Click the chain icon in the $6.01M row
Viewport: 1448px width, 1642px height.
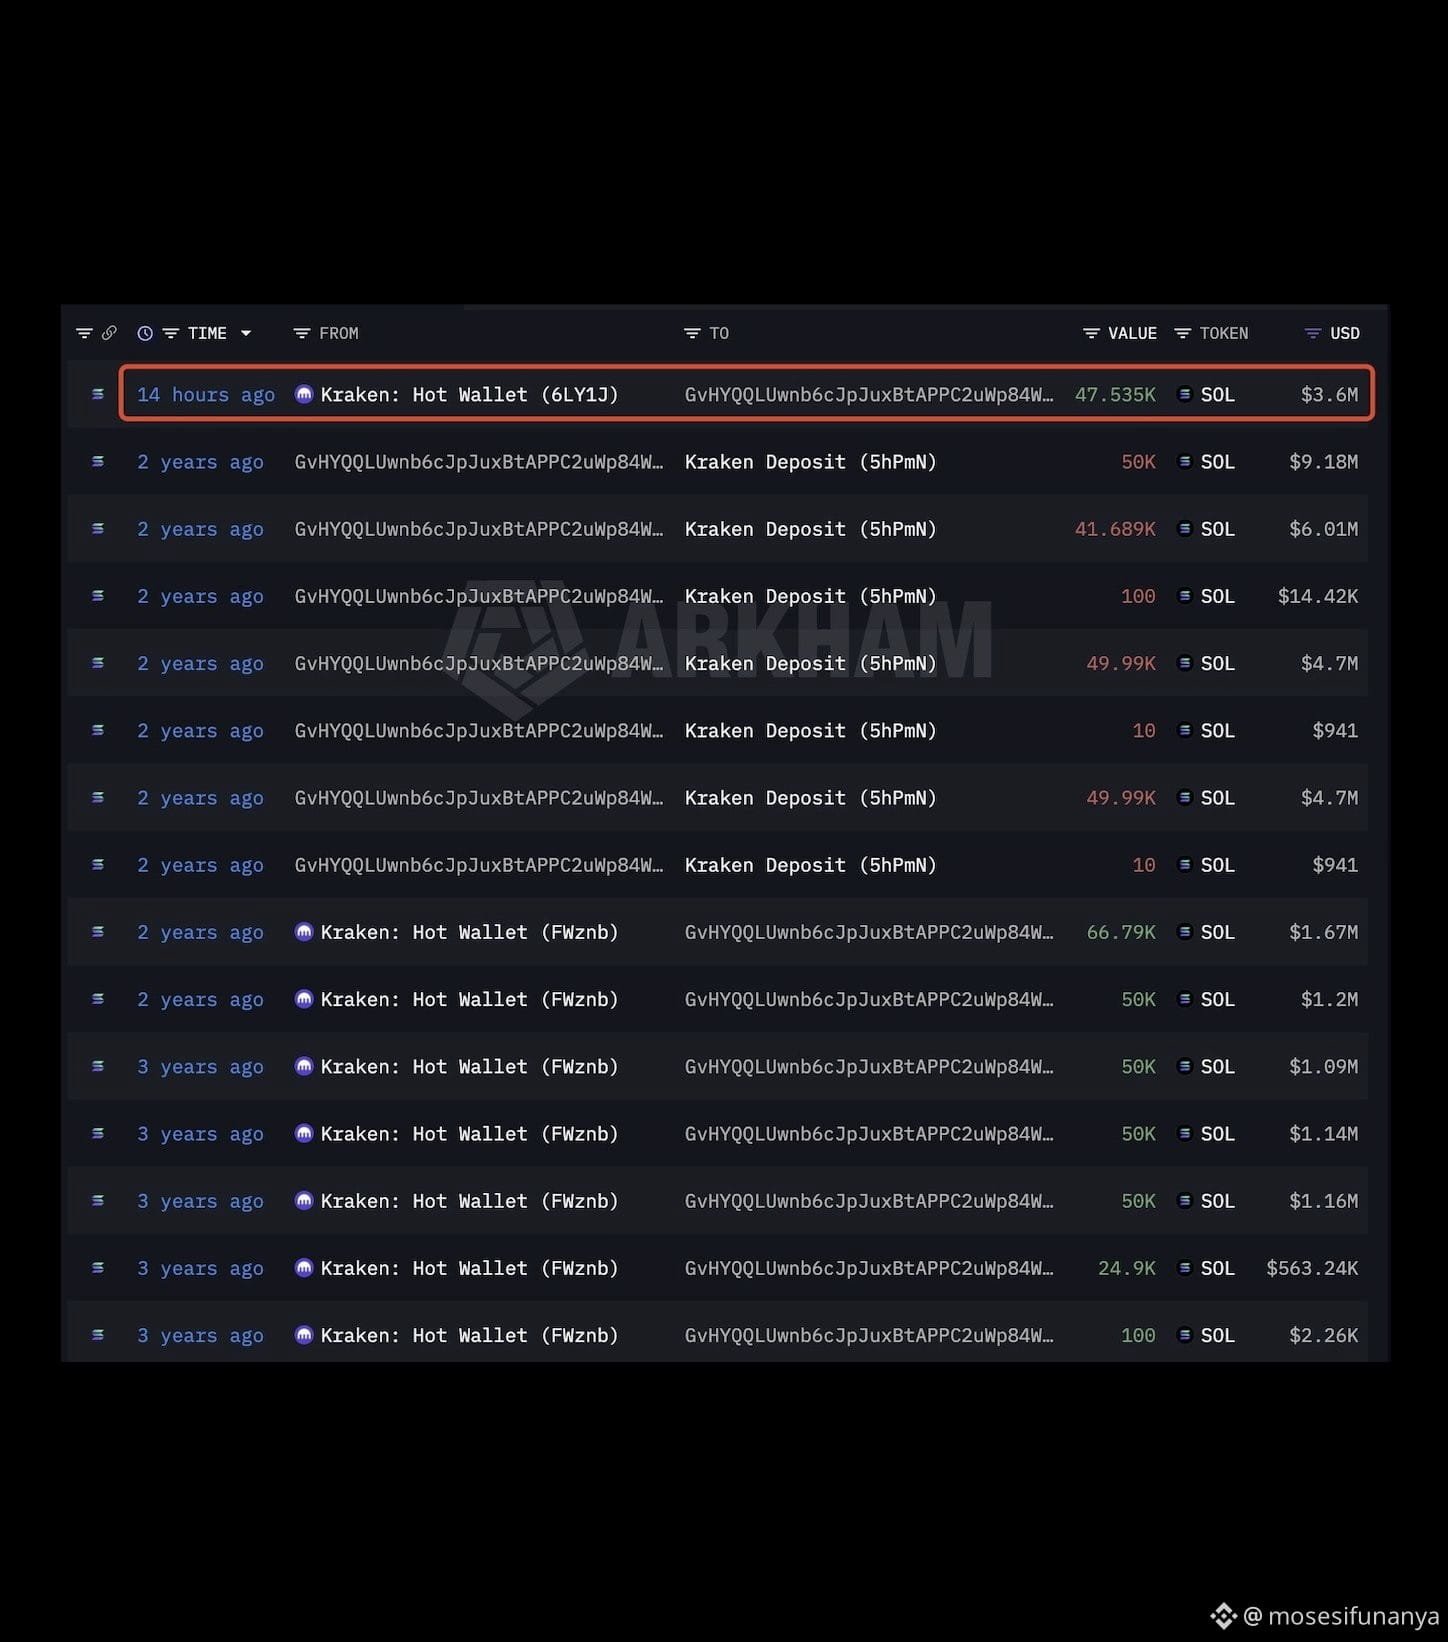pos(98,528)
